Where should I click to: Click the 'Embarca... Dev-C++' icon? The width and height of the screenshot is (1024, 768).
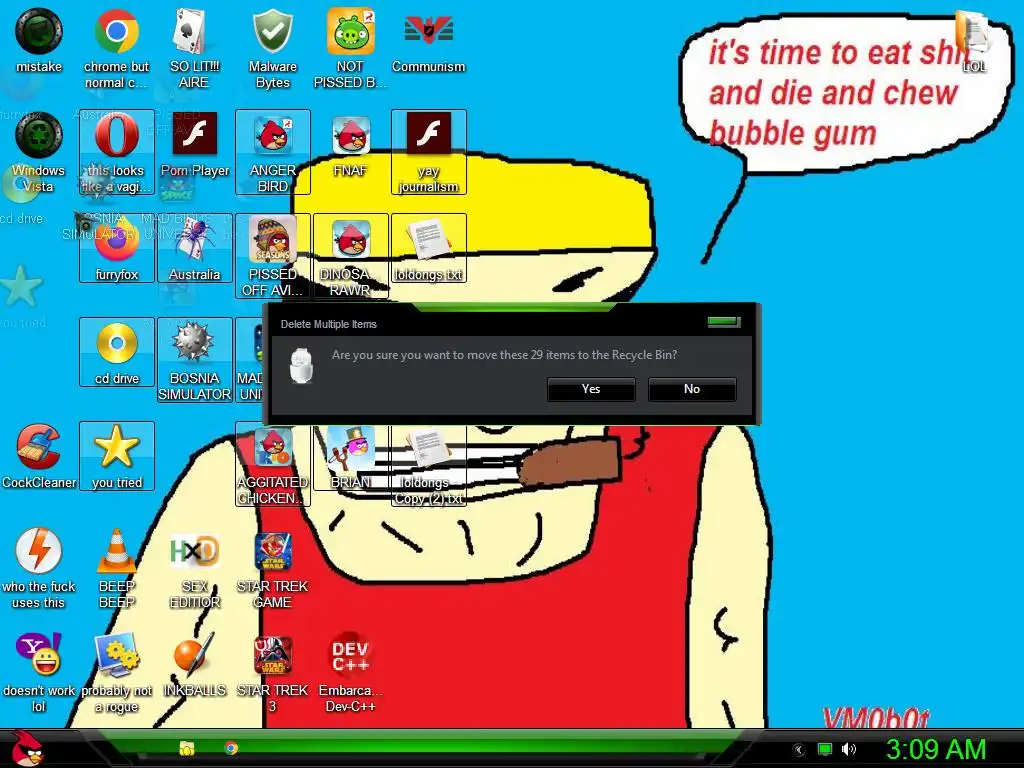pyautogui.click(x=351, y=673)
